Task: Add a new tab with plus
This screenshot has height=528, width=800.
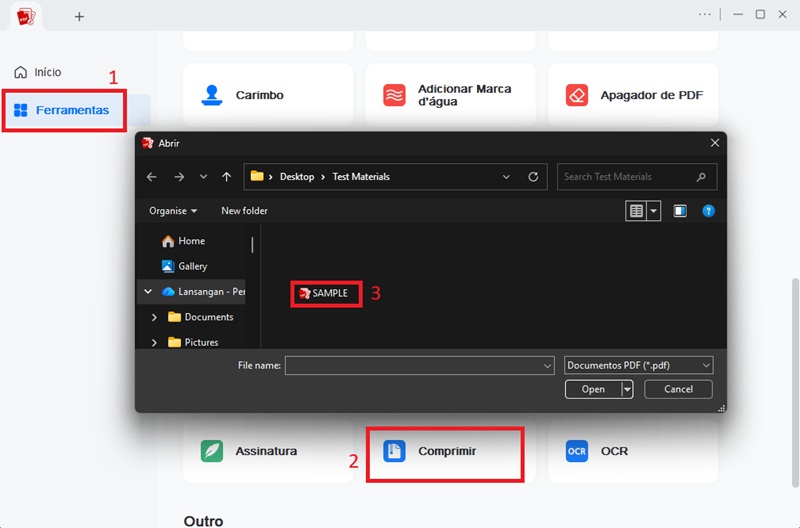Action: [x=79, y=17]
